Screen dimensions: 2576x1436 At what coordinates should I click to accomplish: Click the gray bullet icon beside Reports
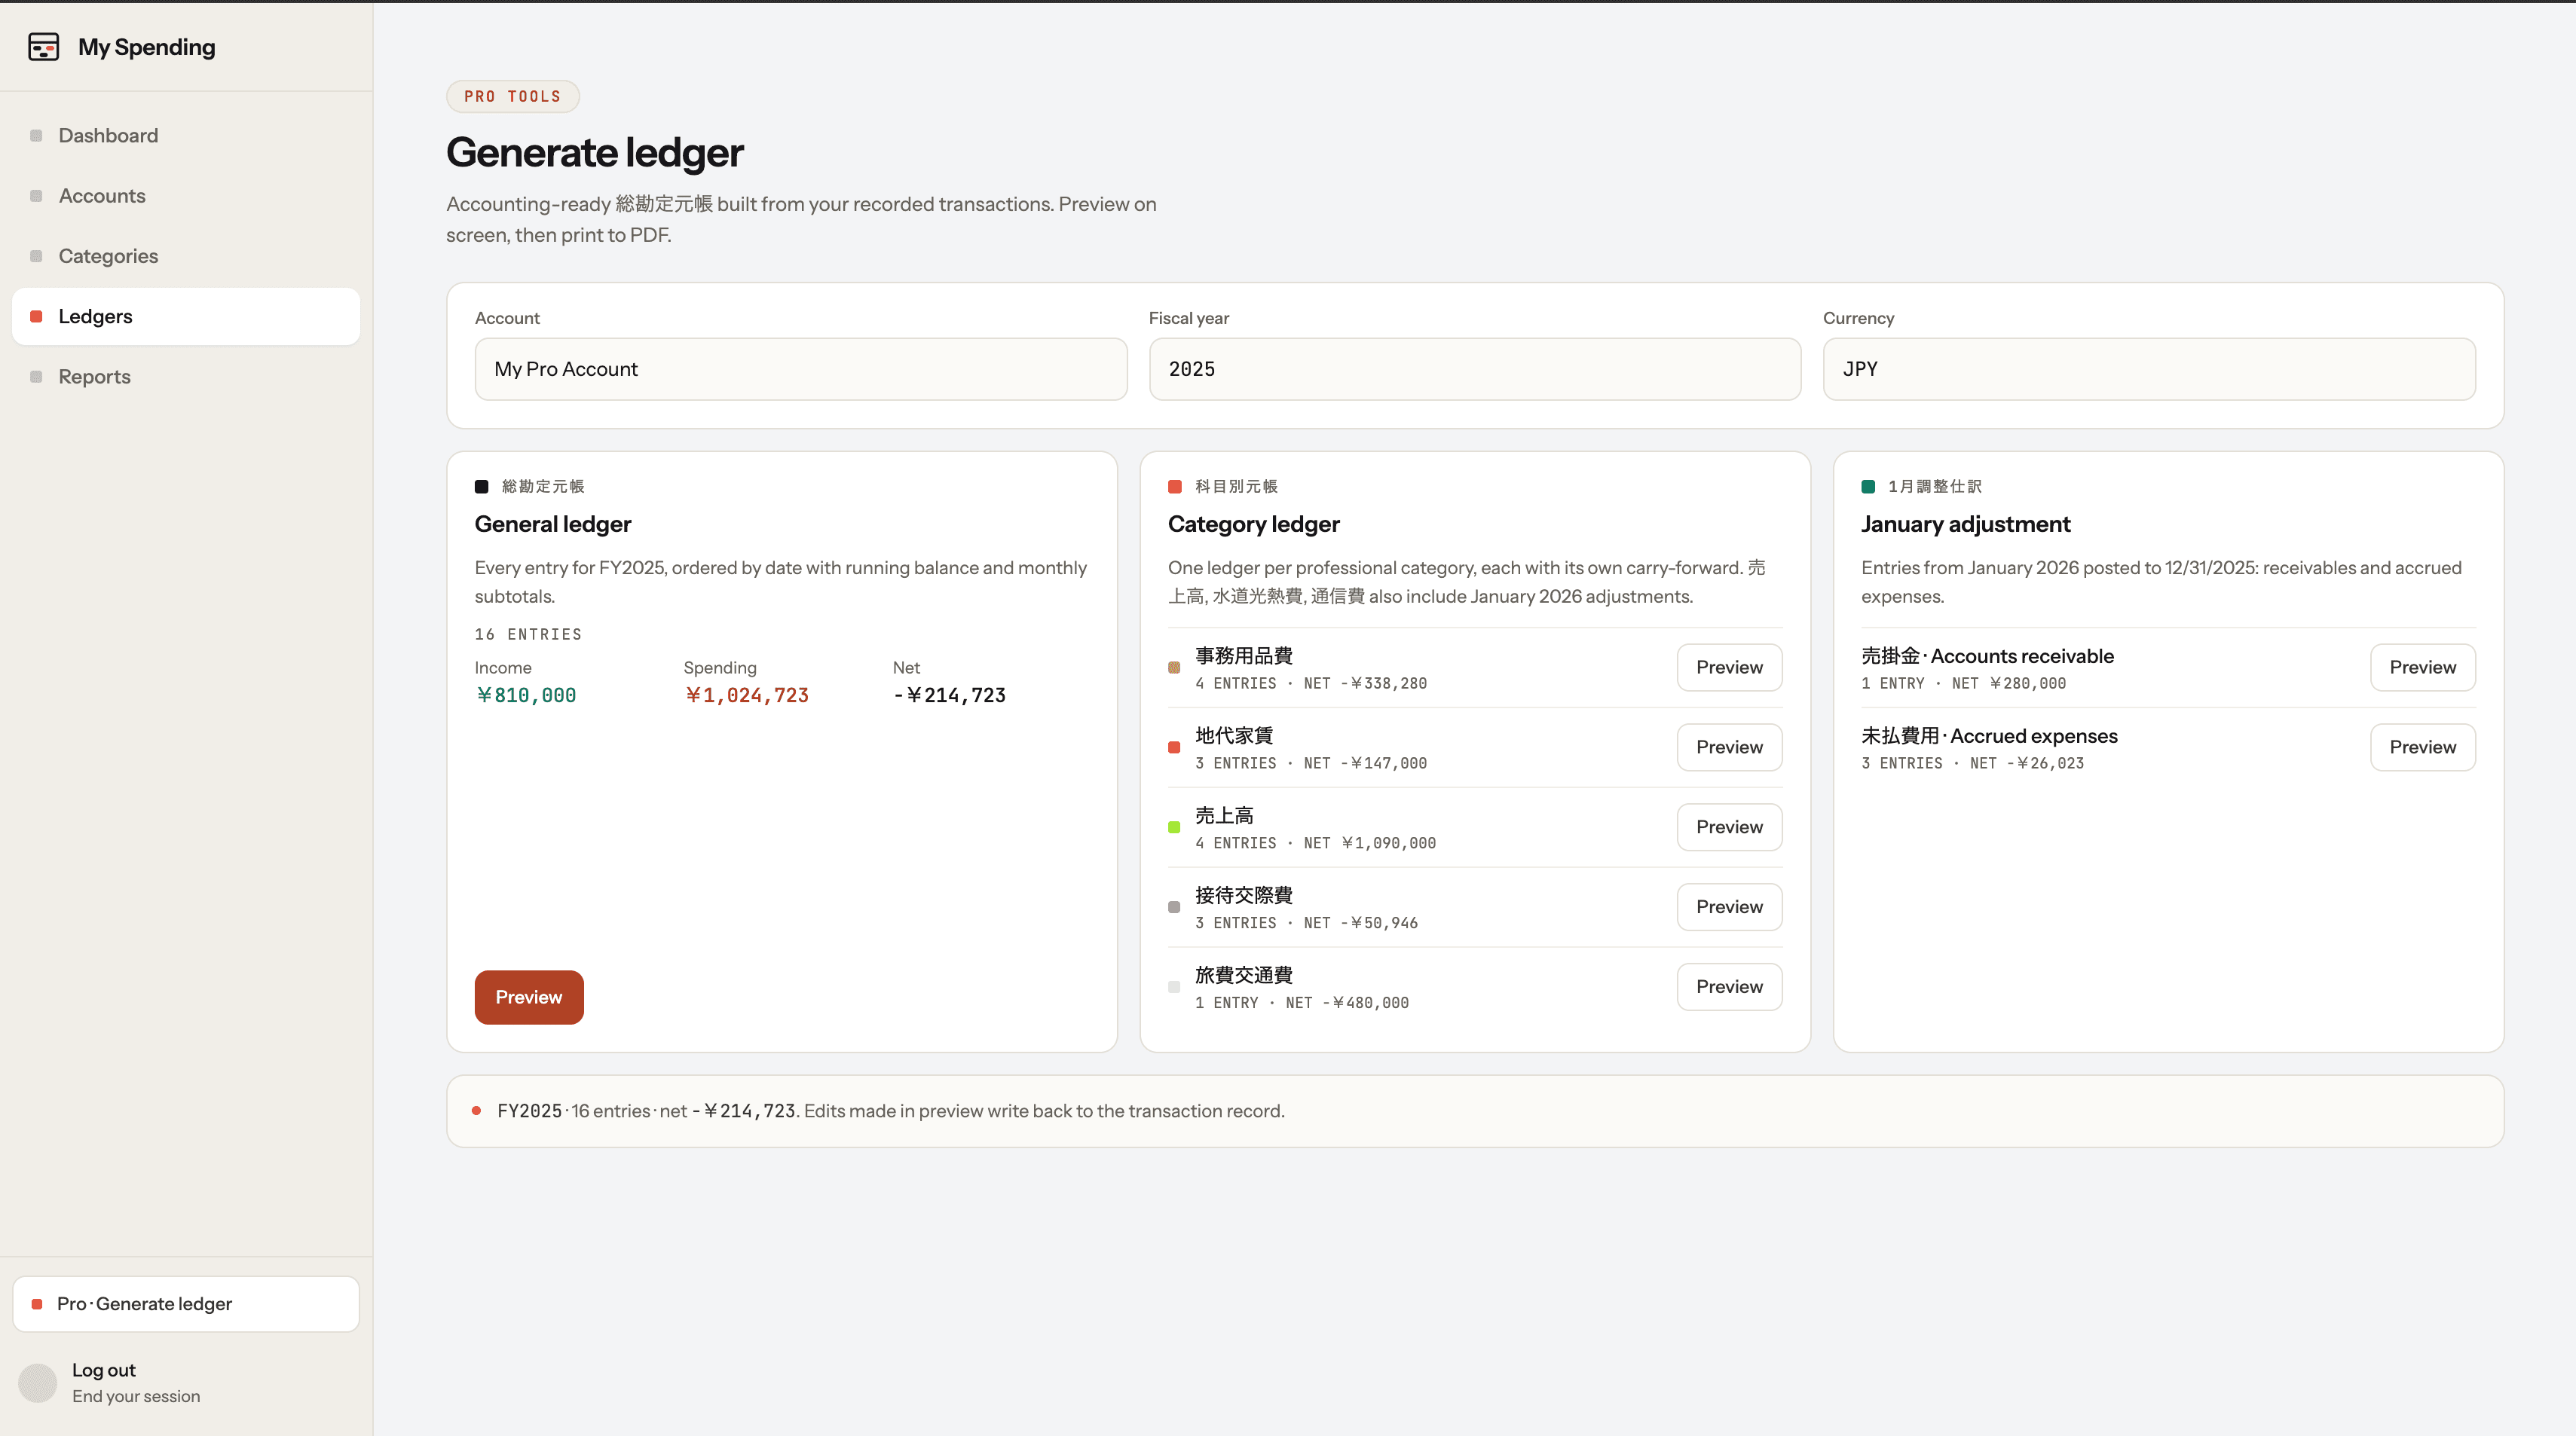36,377
